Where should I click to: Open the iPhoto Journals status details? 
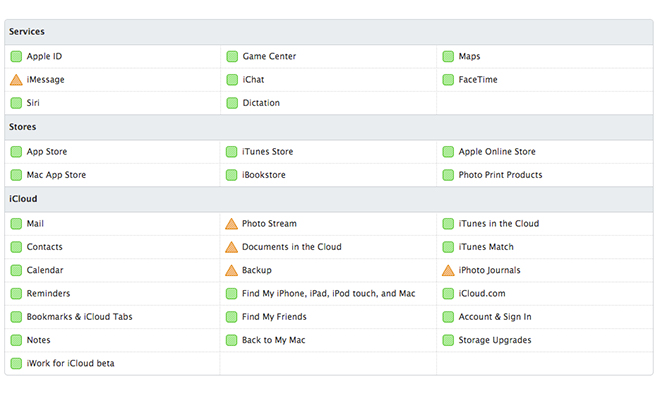490,270
